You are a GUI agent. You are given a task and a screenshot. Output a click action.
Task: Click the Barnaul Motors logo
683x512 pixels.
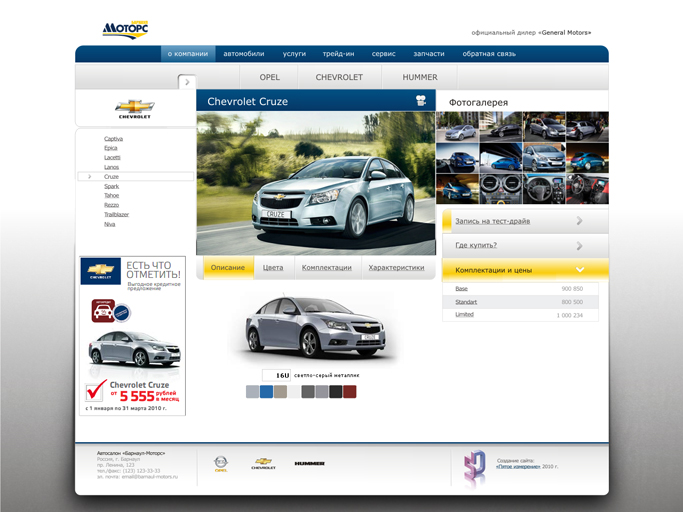(125, 30)
